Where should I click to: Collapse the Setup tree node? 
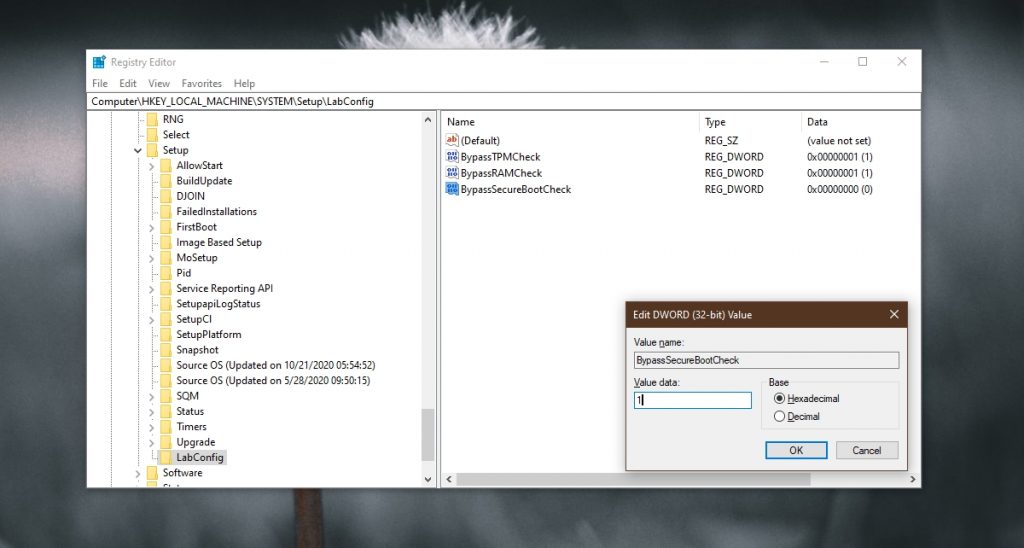(137, 150)
